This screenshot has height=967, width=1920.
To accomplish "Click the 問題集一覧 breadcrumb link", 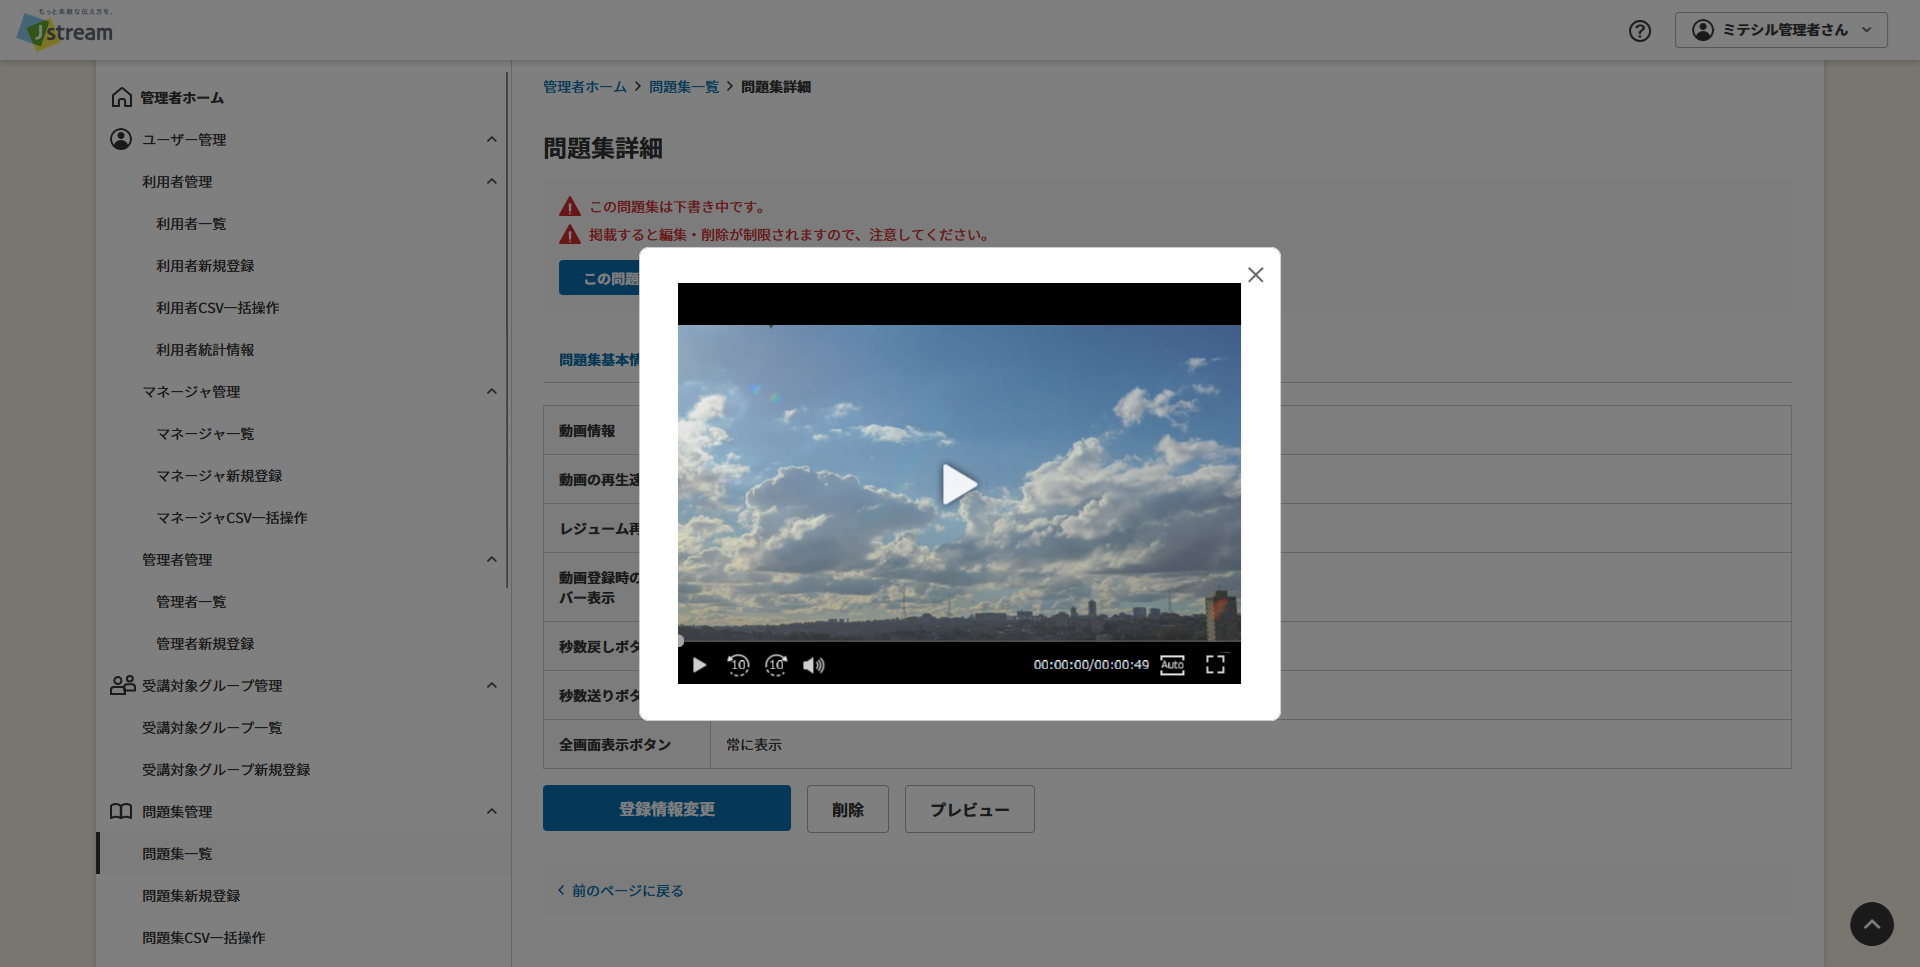I will point(684,87).
